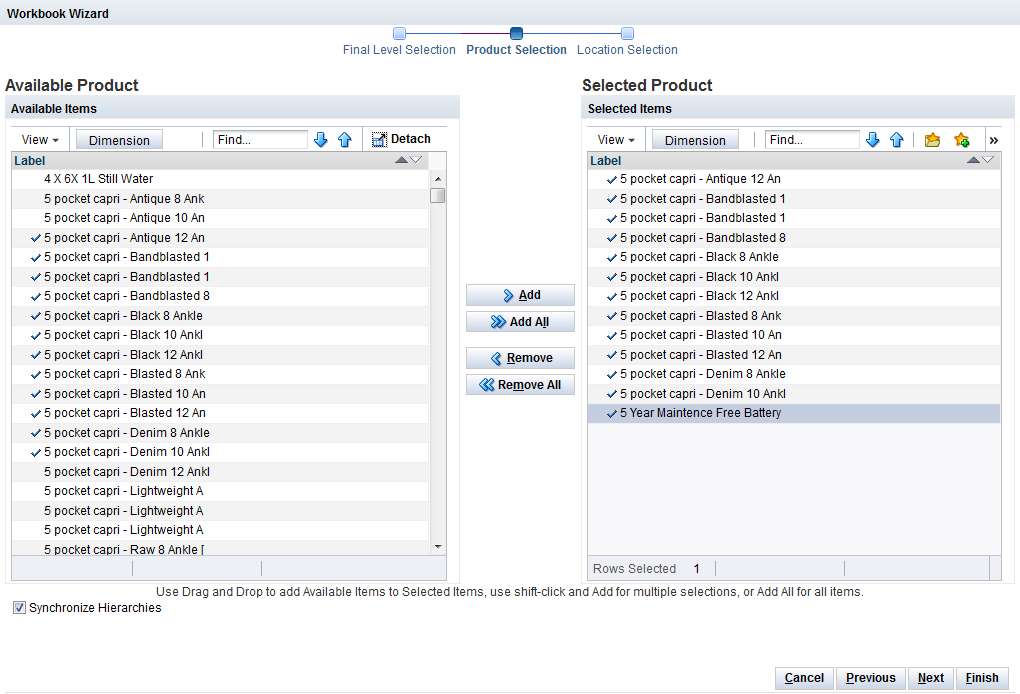Click the Cancel button

pyautogui.click(x=805, y=678)
